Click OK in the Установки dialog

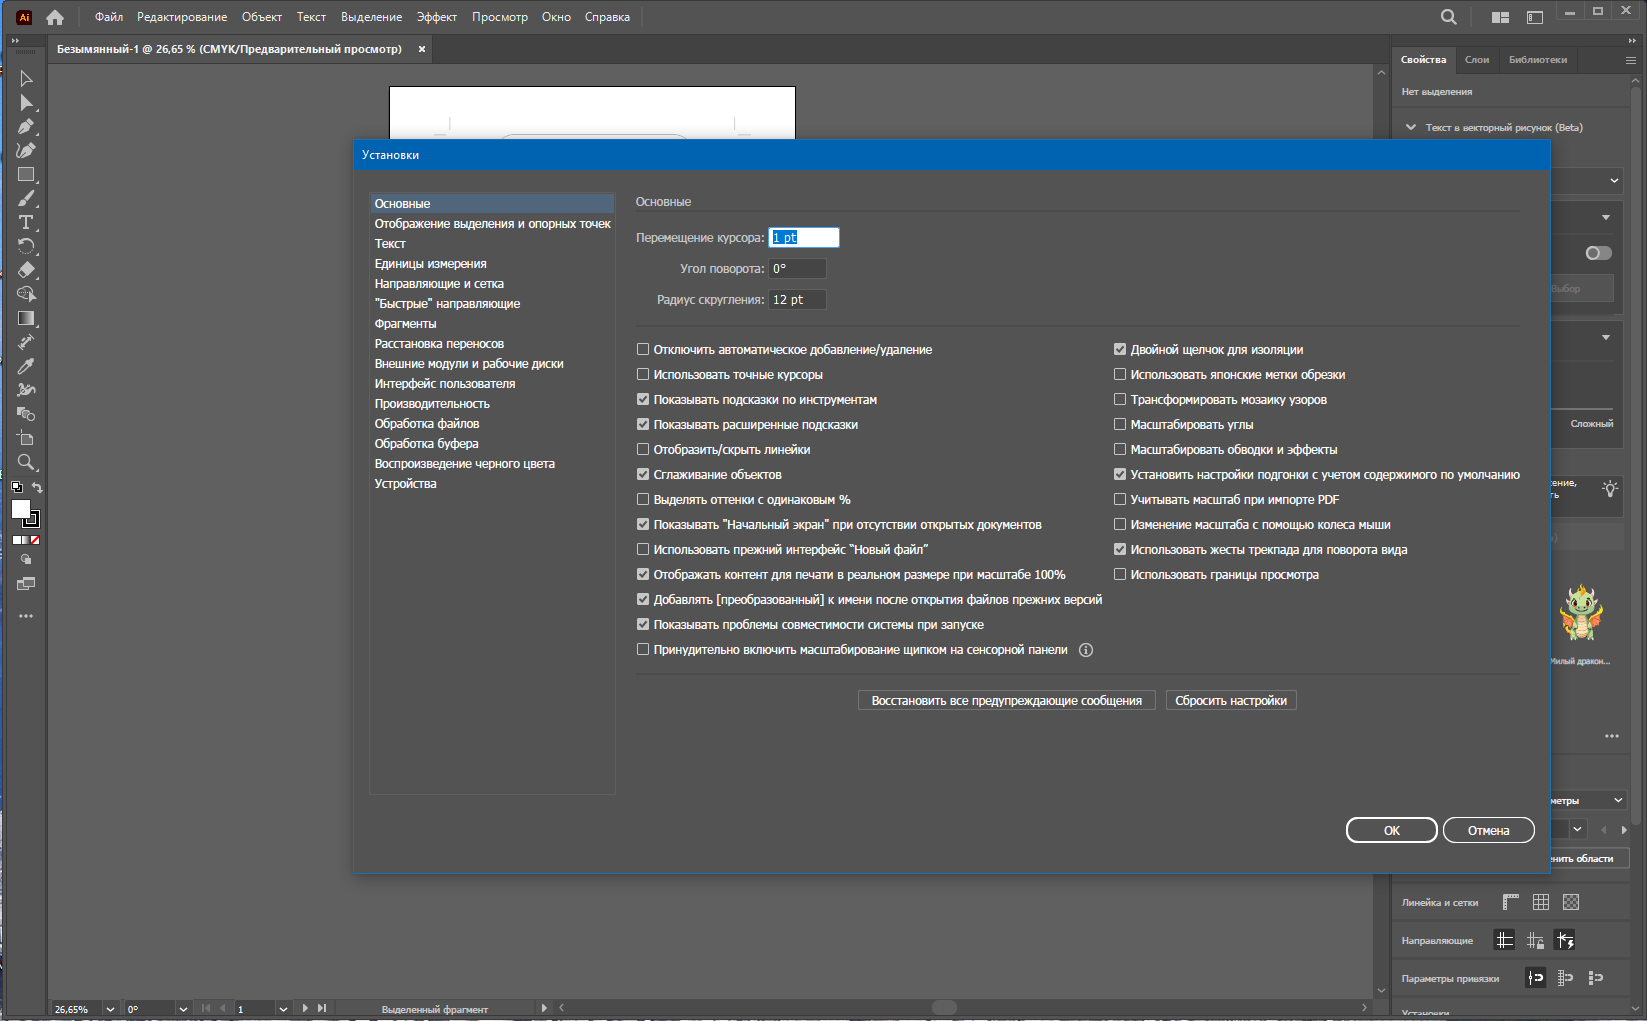coord(1392,830)
